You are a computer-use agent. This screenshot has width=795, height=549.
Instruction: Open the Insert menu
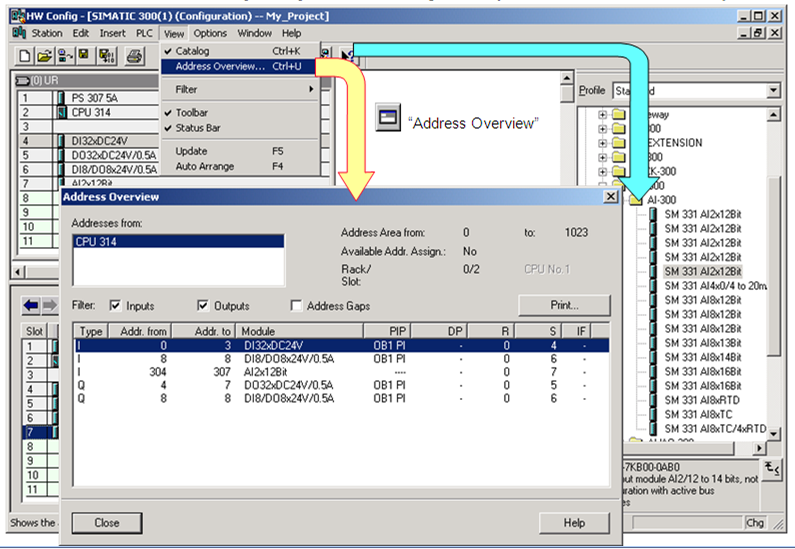coord(112,33)
